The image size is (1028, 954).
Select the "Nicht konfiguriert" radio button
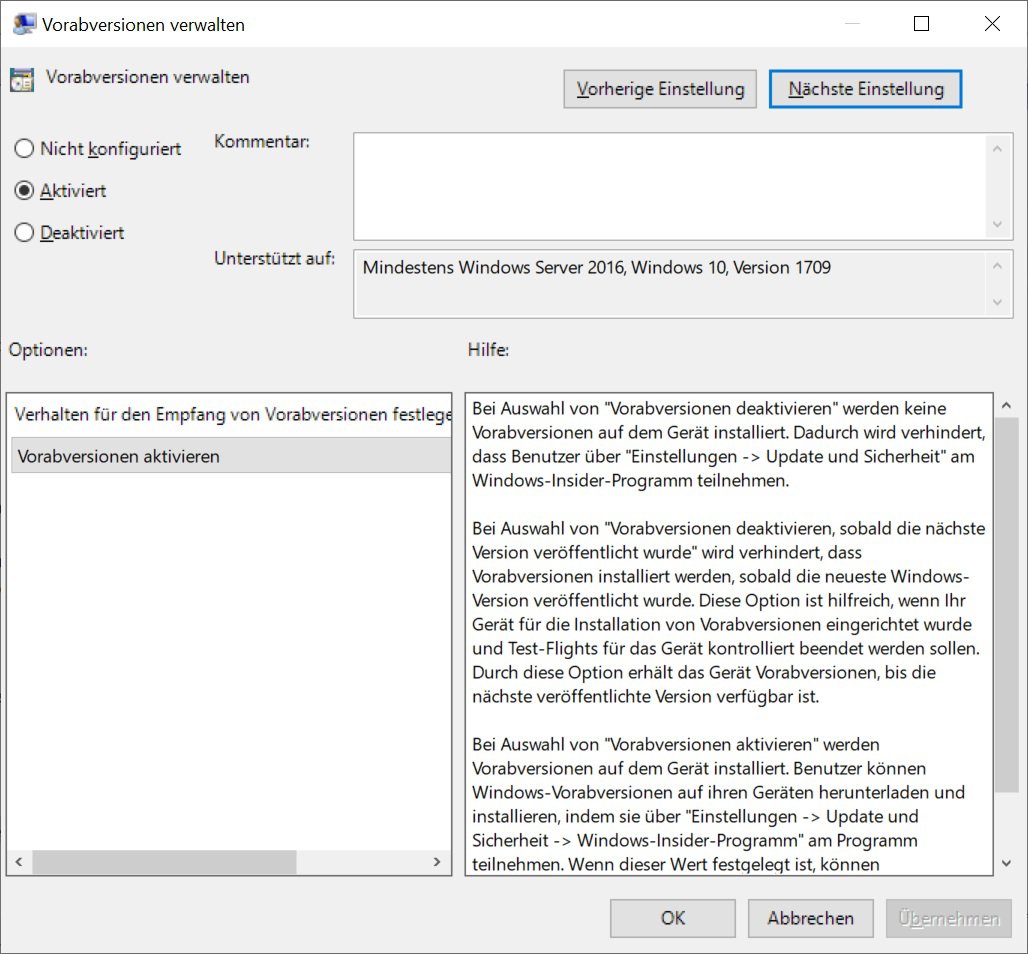[x=22, y=148]
